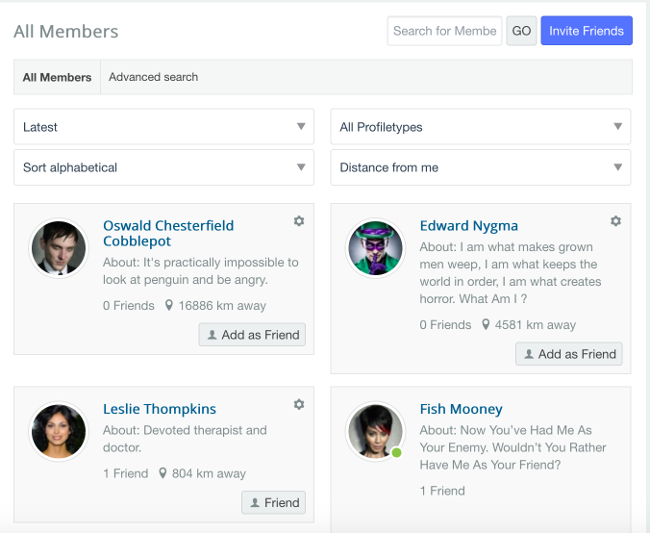Click Leslie Thompkins' avatar photo

59,431
